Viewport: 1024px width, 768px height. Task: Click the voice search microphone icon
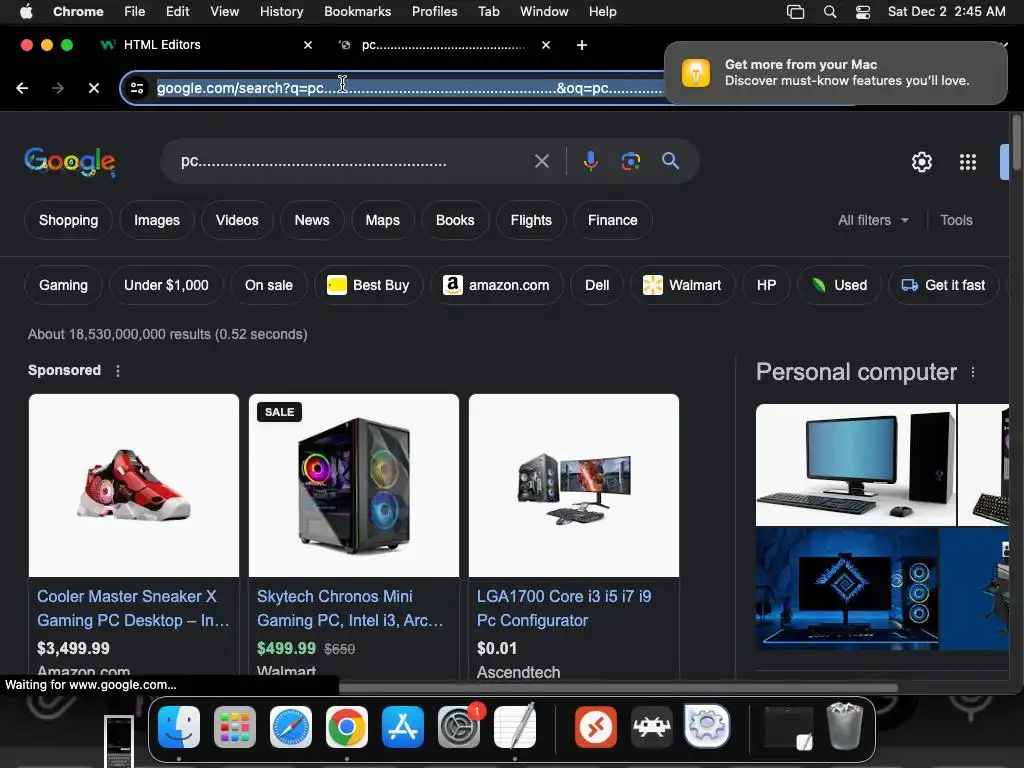click(590, 161)
